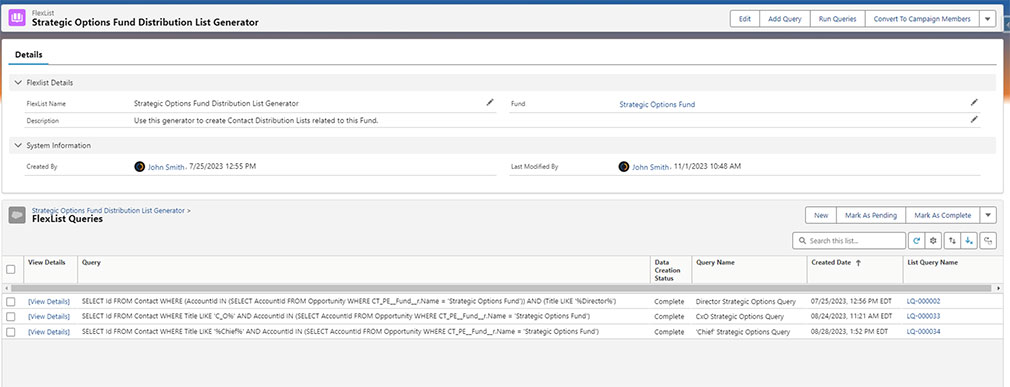Click Convert To Campaign Members
The width and height of the screenshot is (1010, 387).
[x=922, y=19]
